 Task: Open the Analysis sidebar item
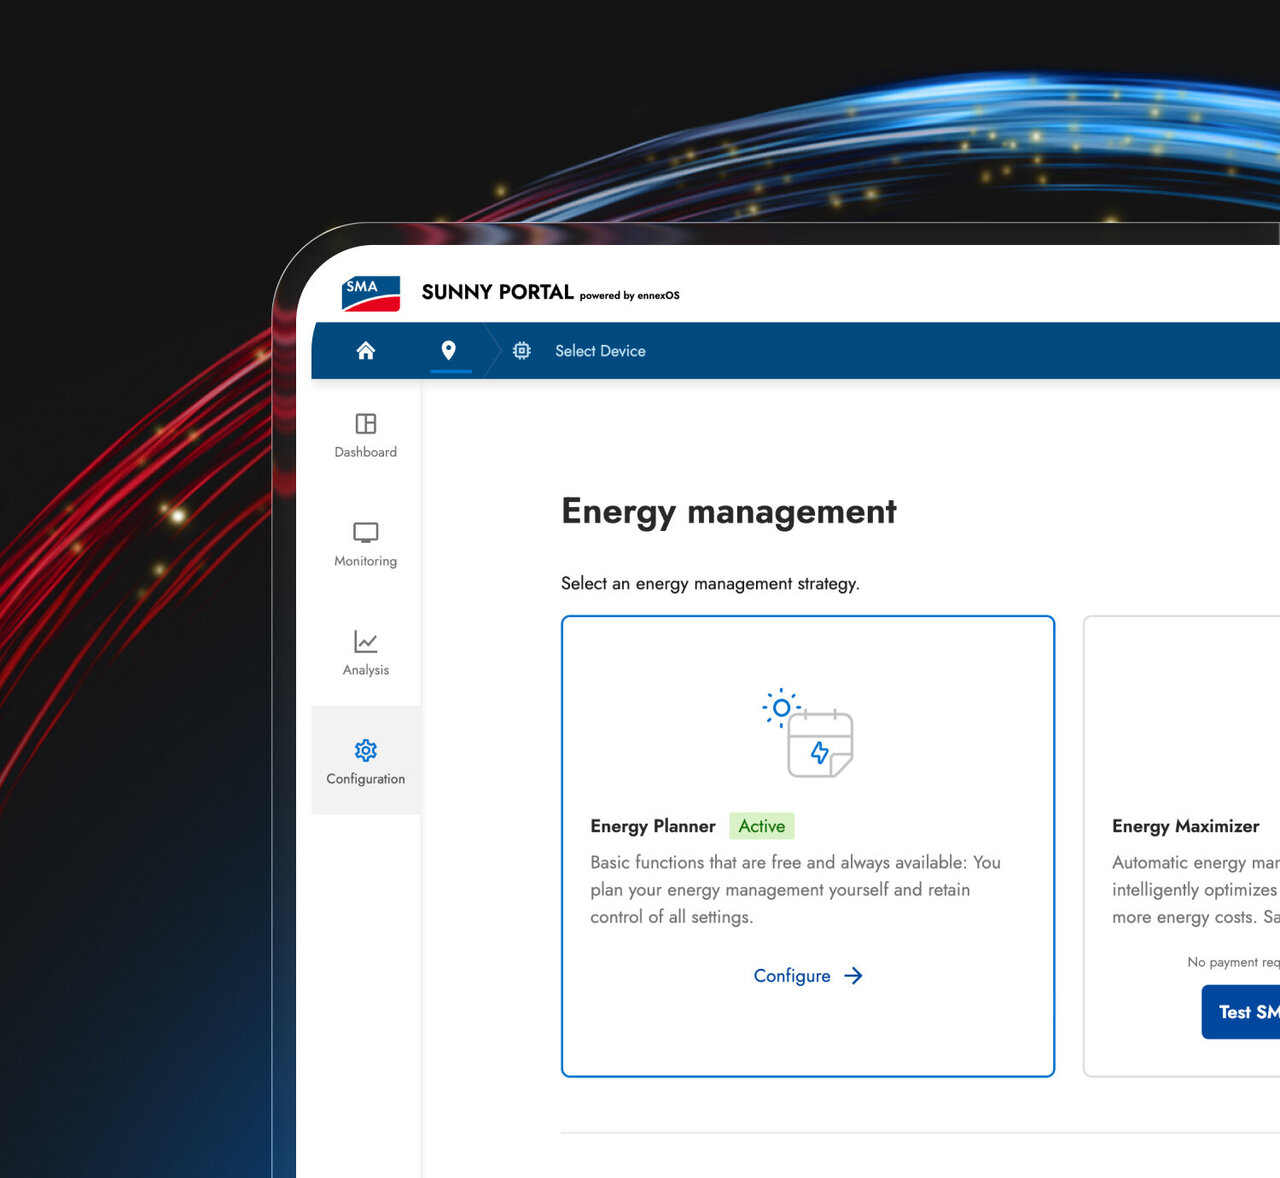tap(366, 653)
